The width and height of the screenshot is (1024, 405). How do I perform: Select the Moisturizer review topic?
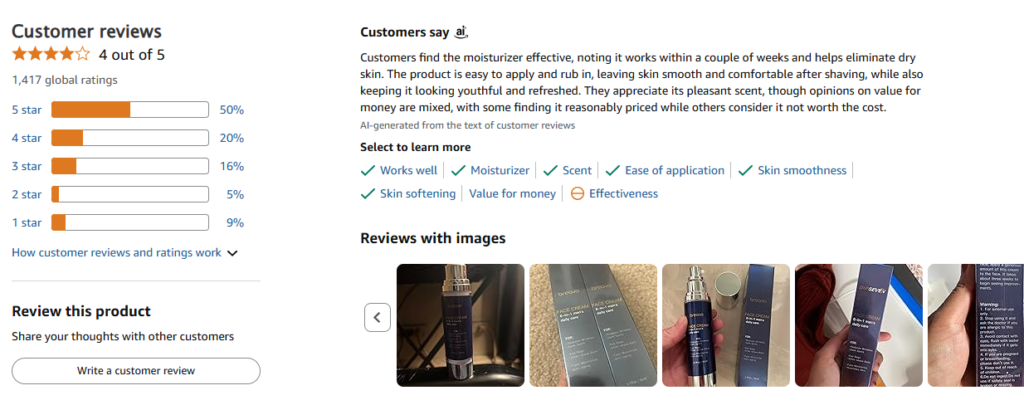pos(490,170)
